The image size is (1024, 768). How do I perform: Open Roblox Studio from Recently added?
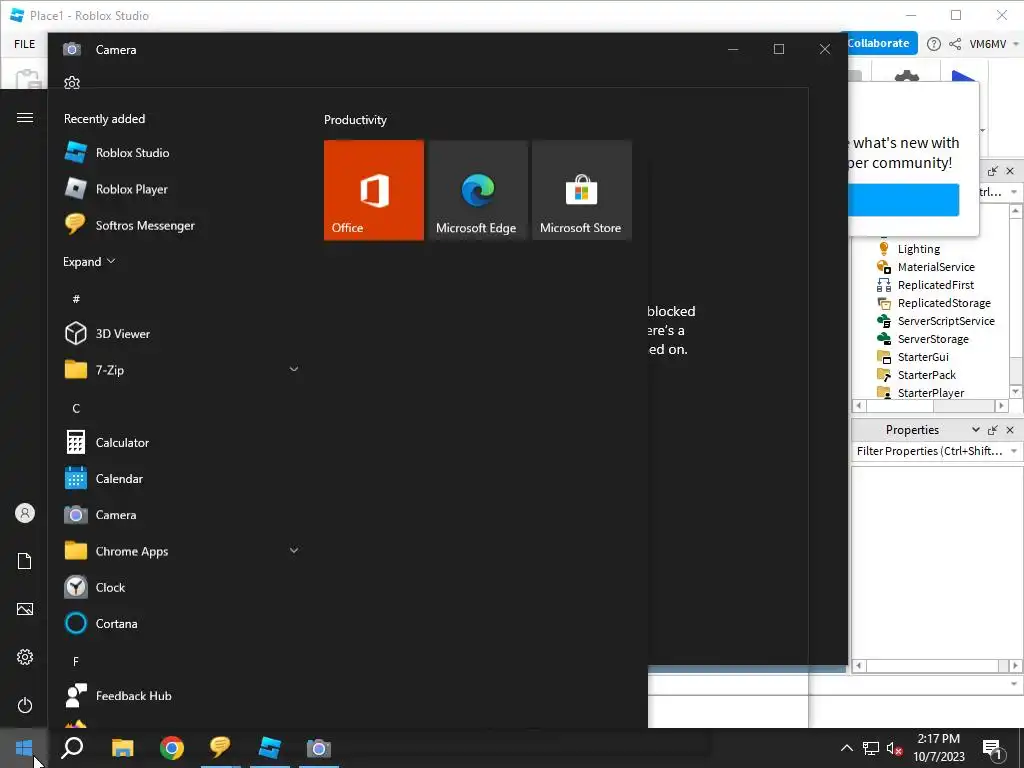pos(181,153)
